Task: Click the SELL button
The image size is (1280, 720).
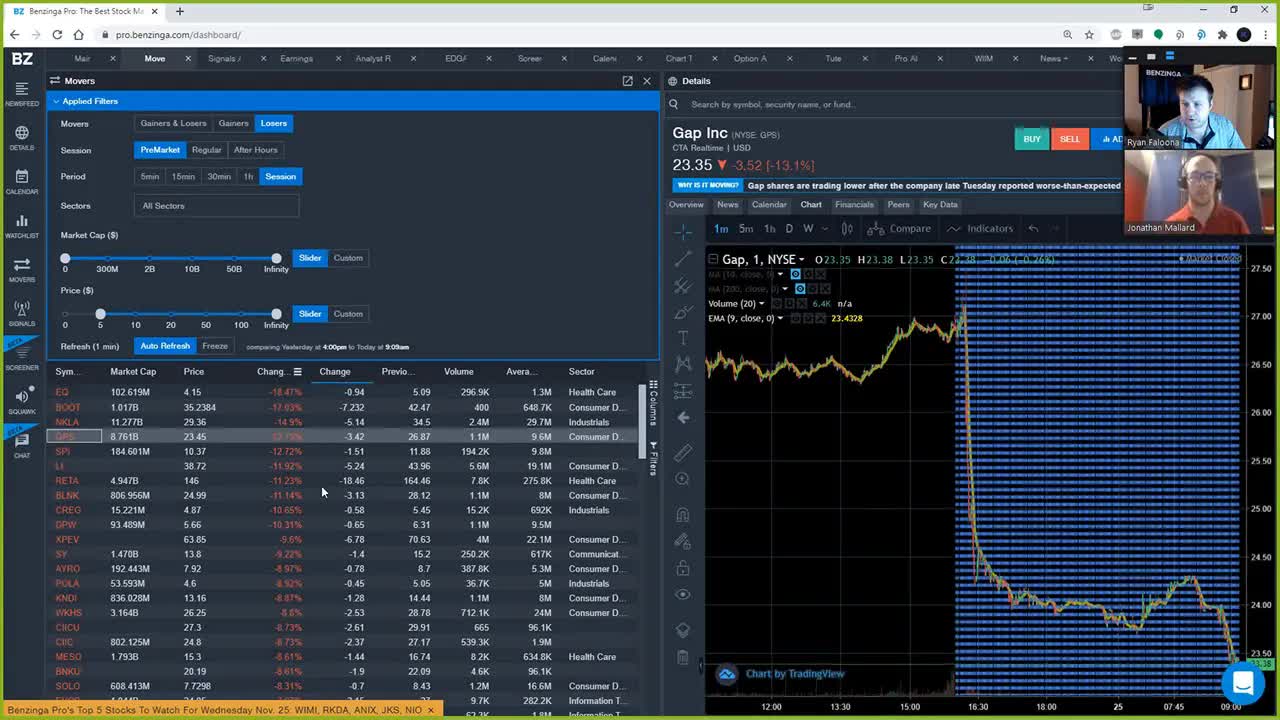Action: click(1070, 139)
